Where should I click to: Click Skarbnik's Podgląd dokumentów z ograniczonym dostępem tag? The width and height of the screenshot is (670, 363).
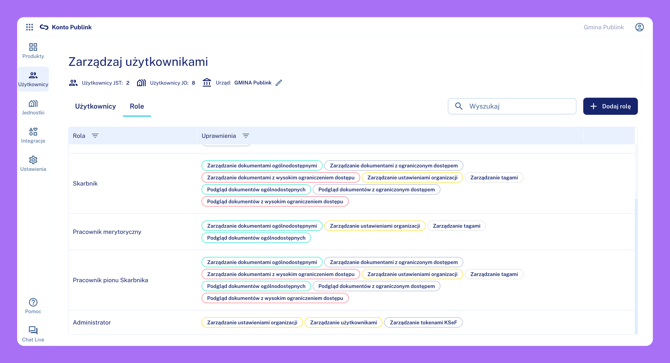pyautogui.click(x=376, y=190)
